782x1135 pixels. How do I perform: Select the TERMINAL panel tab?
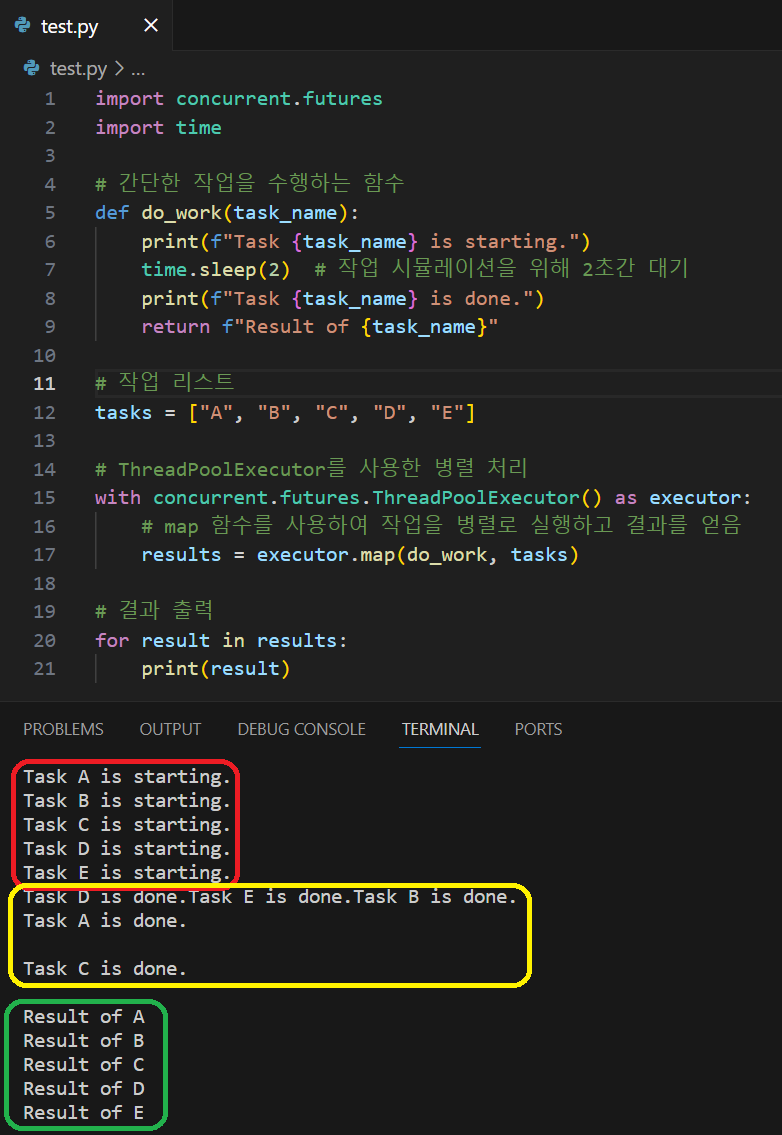pos(440,729)
